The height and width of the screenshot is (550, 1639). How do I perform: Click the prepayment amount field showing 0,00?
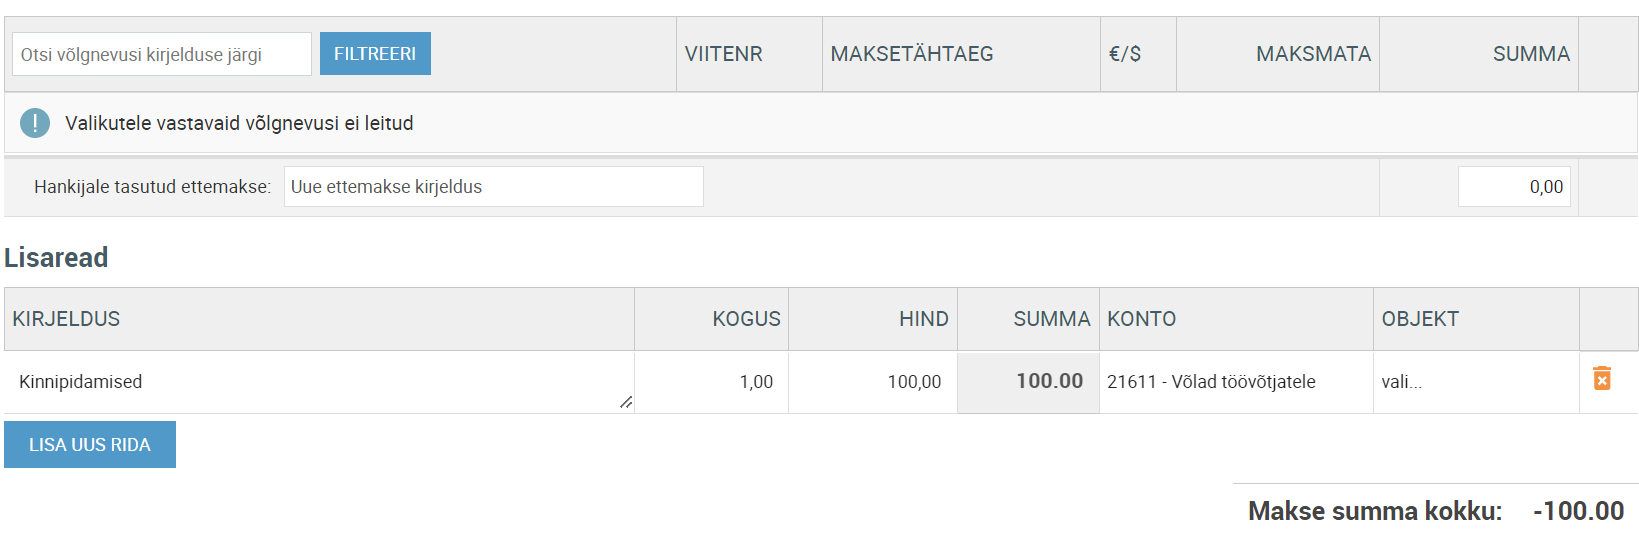(x=1514, y=187)
